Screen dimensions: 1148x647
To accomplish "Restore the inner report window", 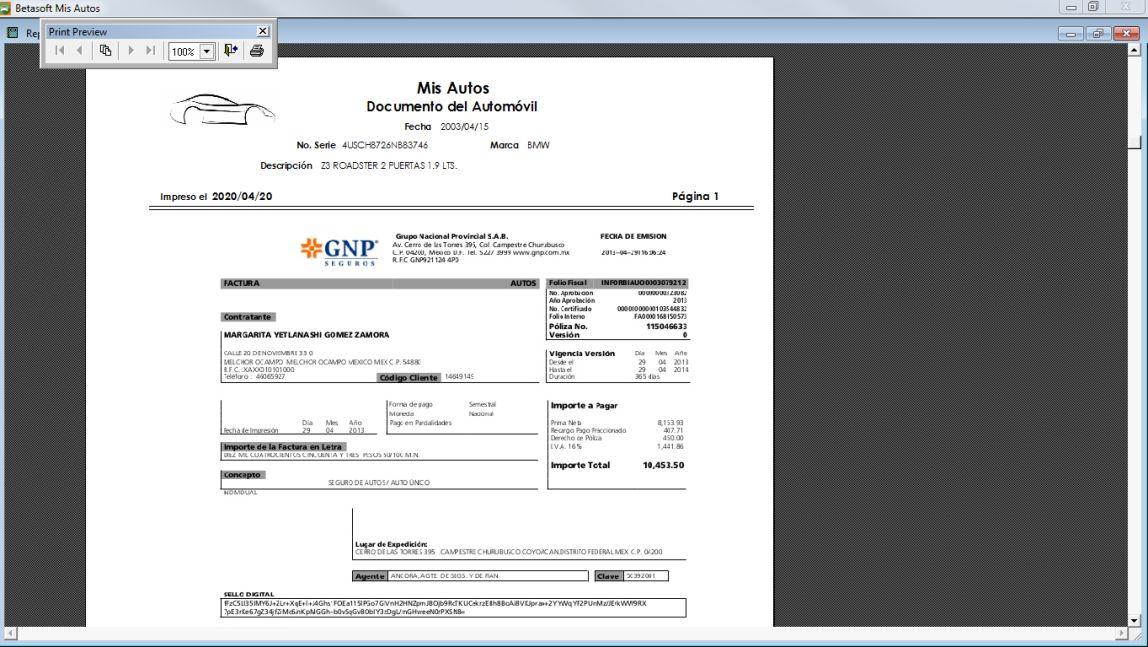I will pos(1098,34).
